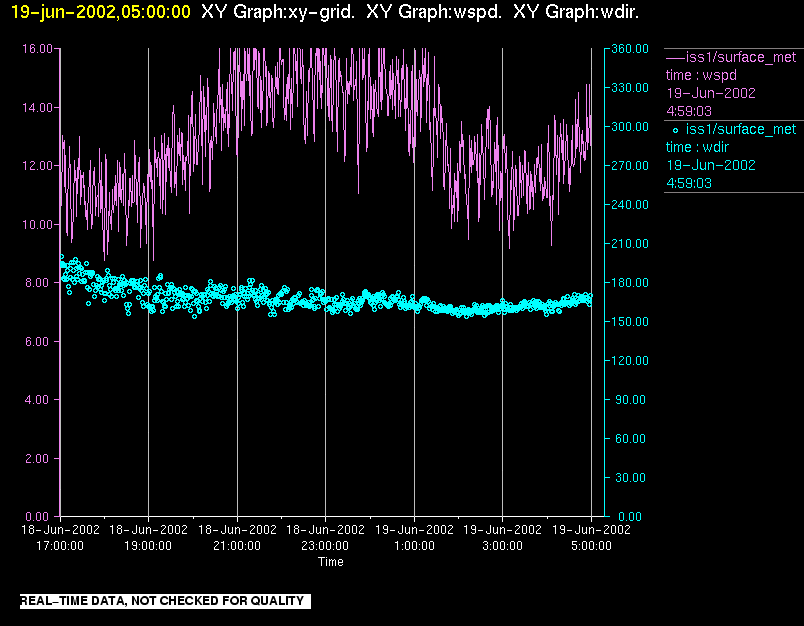Click the REAL-TIME DATA quality notice banner
The image size is (804, 626).
coord(163,601)
